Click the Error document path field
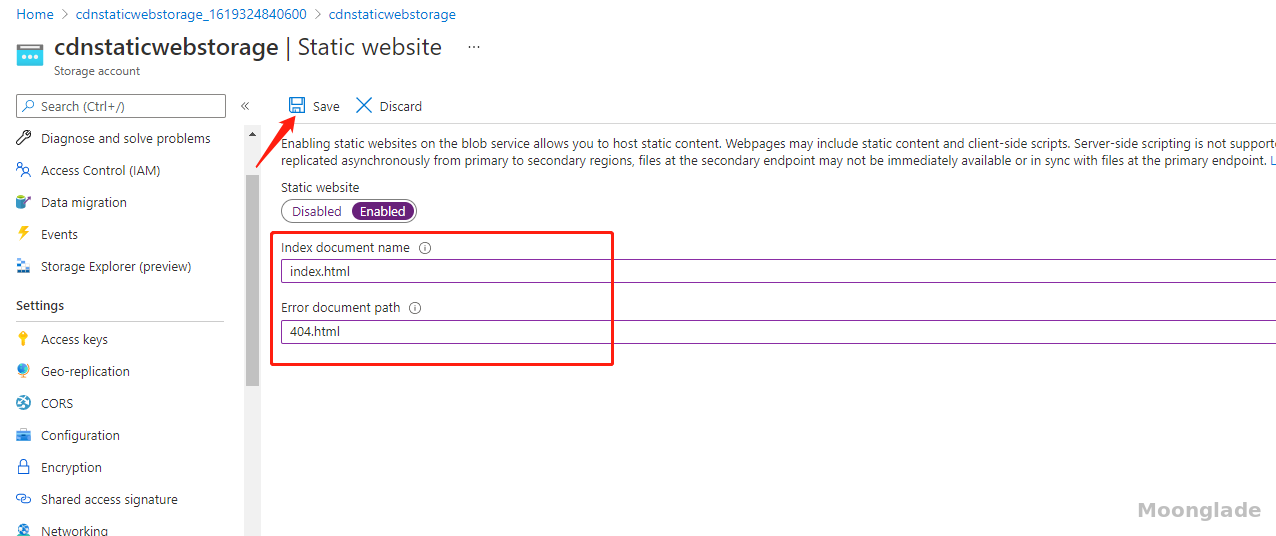 778,331
